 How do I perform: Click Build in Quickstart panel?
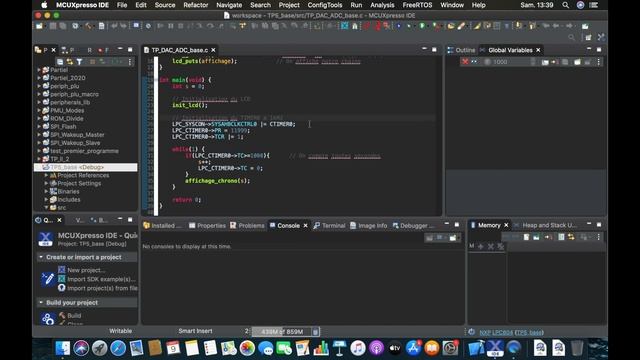(74, 316)
